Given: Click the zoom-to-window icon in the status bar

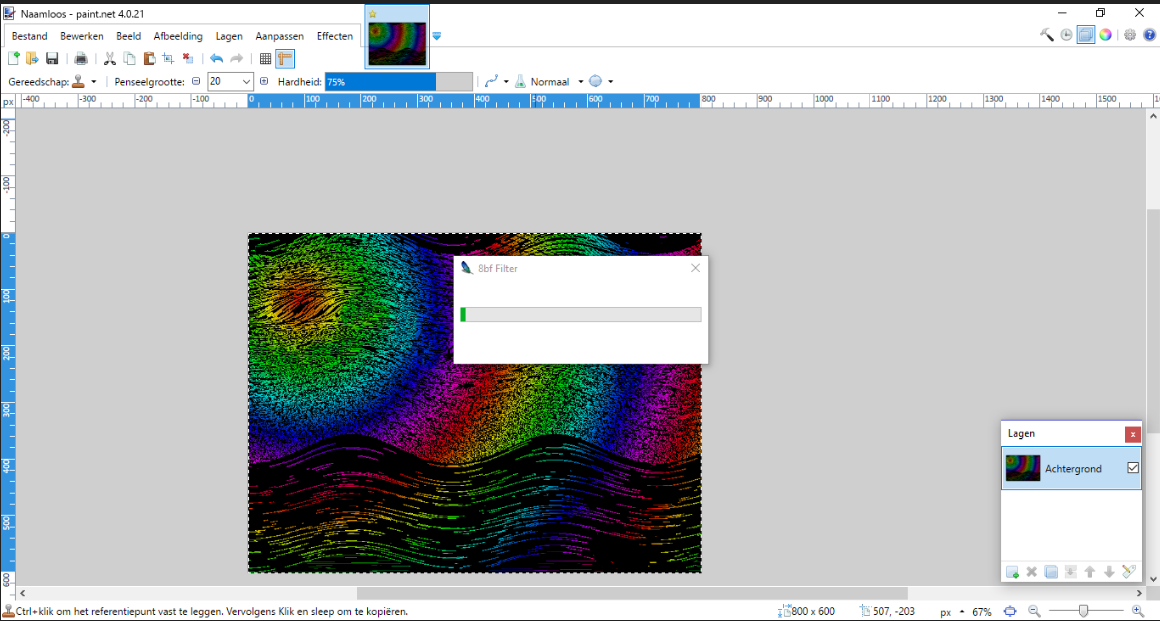Looking at the screenshot, I should tap(1010, 611).
